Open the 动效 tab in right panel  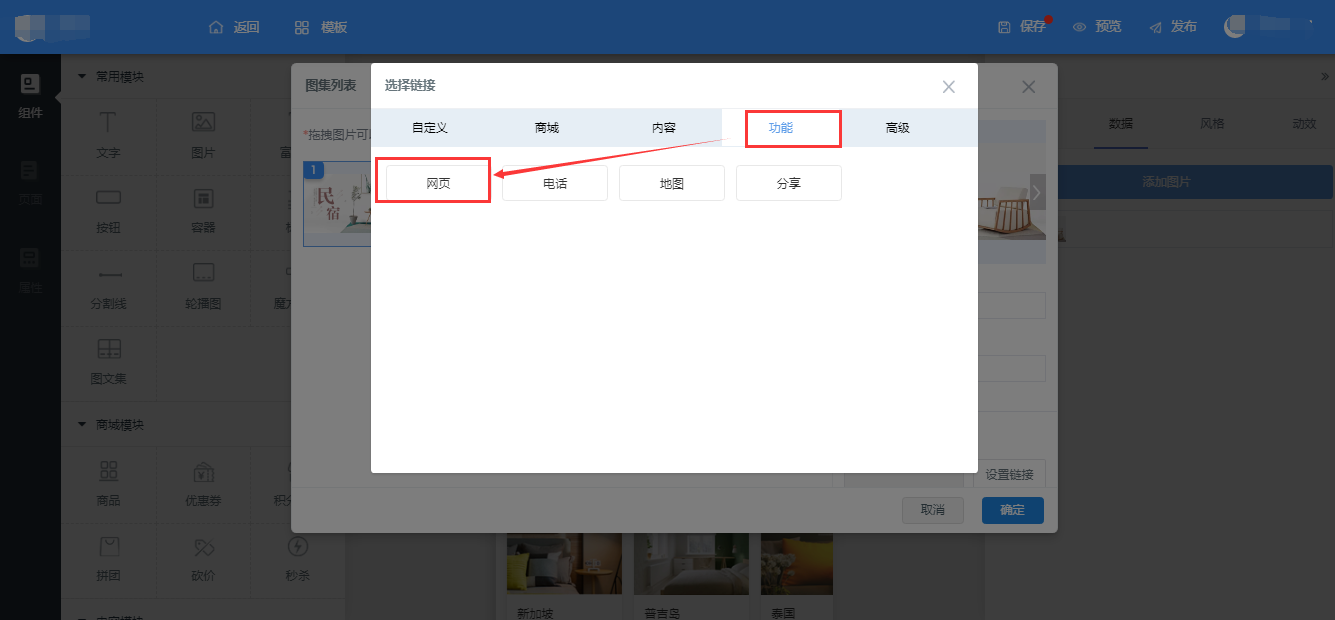(1304, 124)
